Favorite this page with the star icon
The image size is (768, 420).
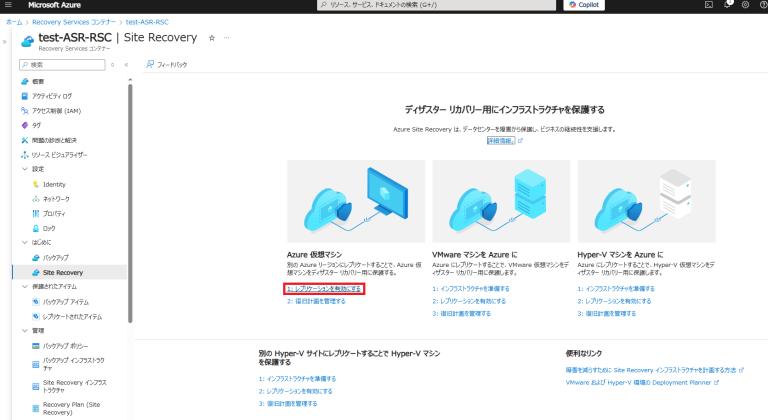(x=211, y=38)
